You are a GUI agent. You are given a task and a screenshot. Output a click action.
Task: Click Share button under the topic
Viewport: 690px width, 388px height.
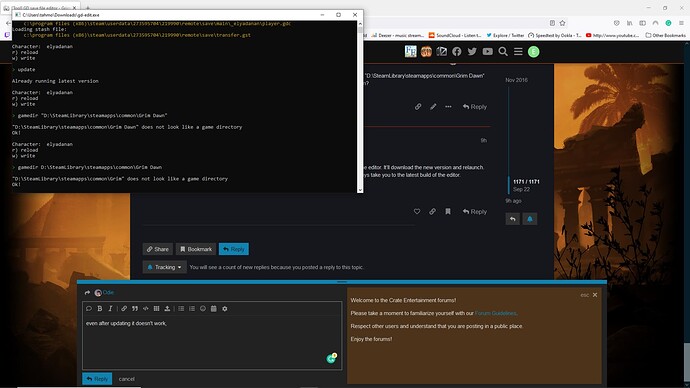158,249
